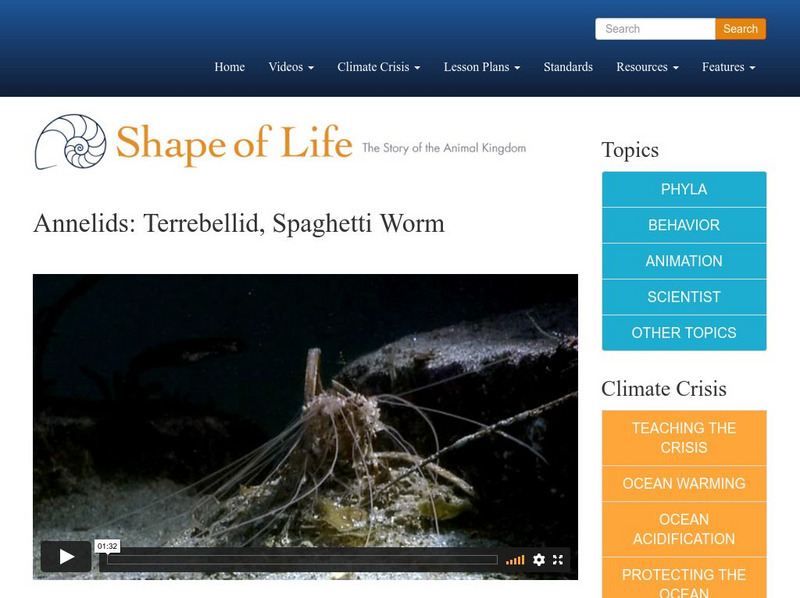Select the PHYLA topic button
Image resolution: width=800 pixels, height=598 pixels.
pyautogui.click(x=683, y=189)
